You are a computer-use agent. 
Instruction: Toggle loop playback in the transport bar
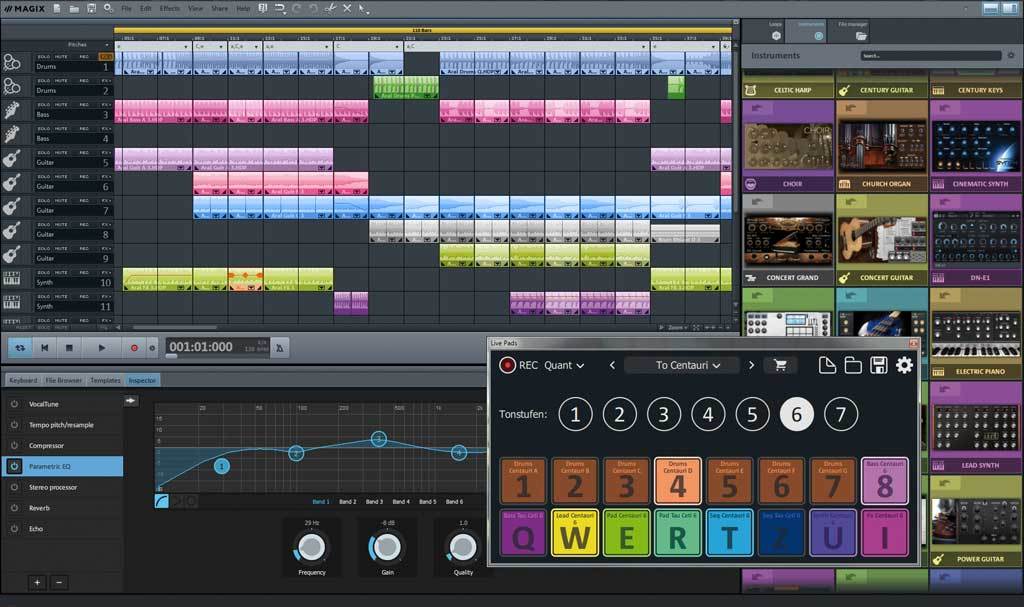pos(19,347)
